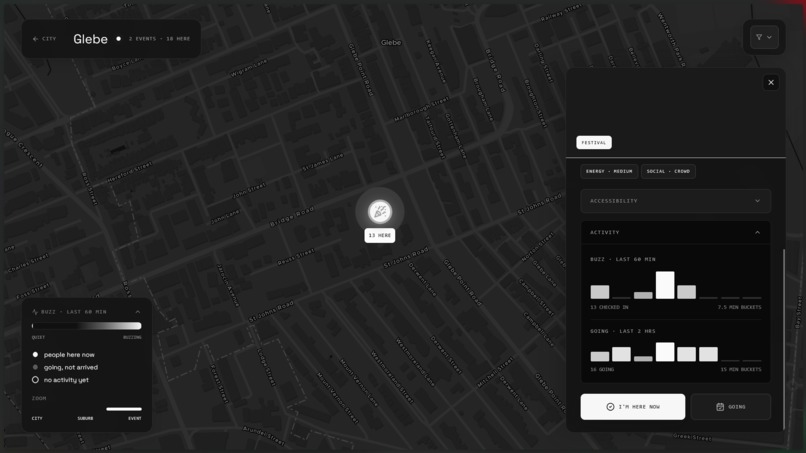The height and width of the screenshot is (453, 806).
Task: Click the 15 min buckets text
Action: pos(741,369)
